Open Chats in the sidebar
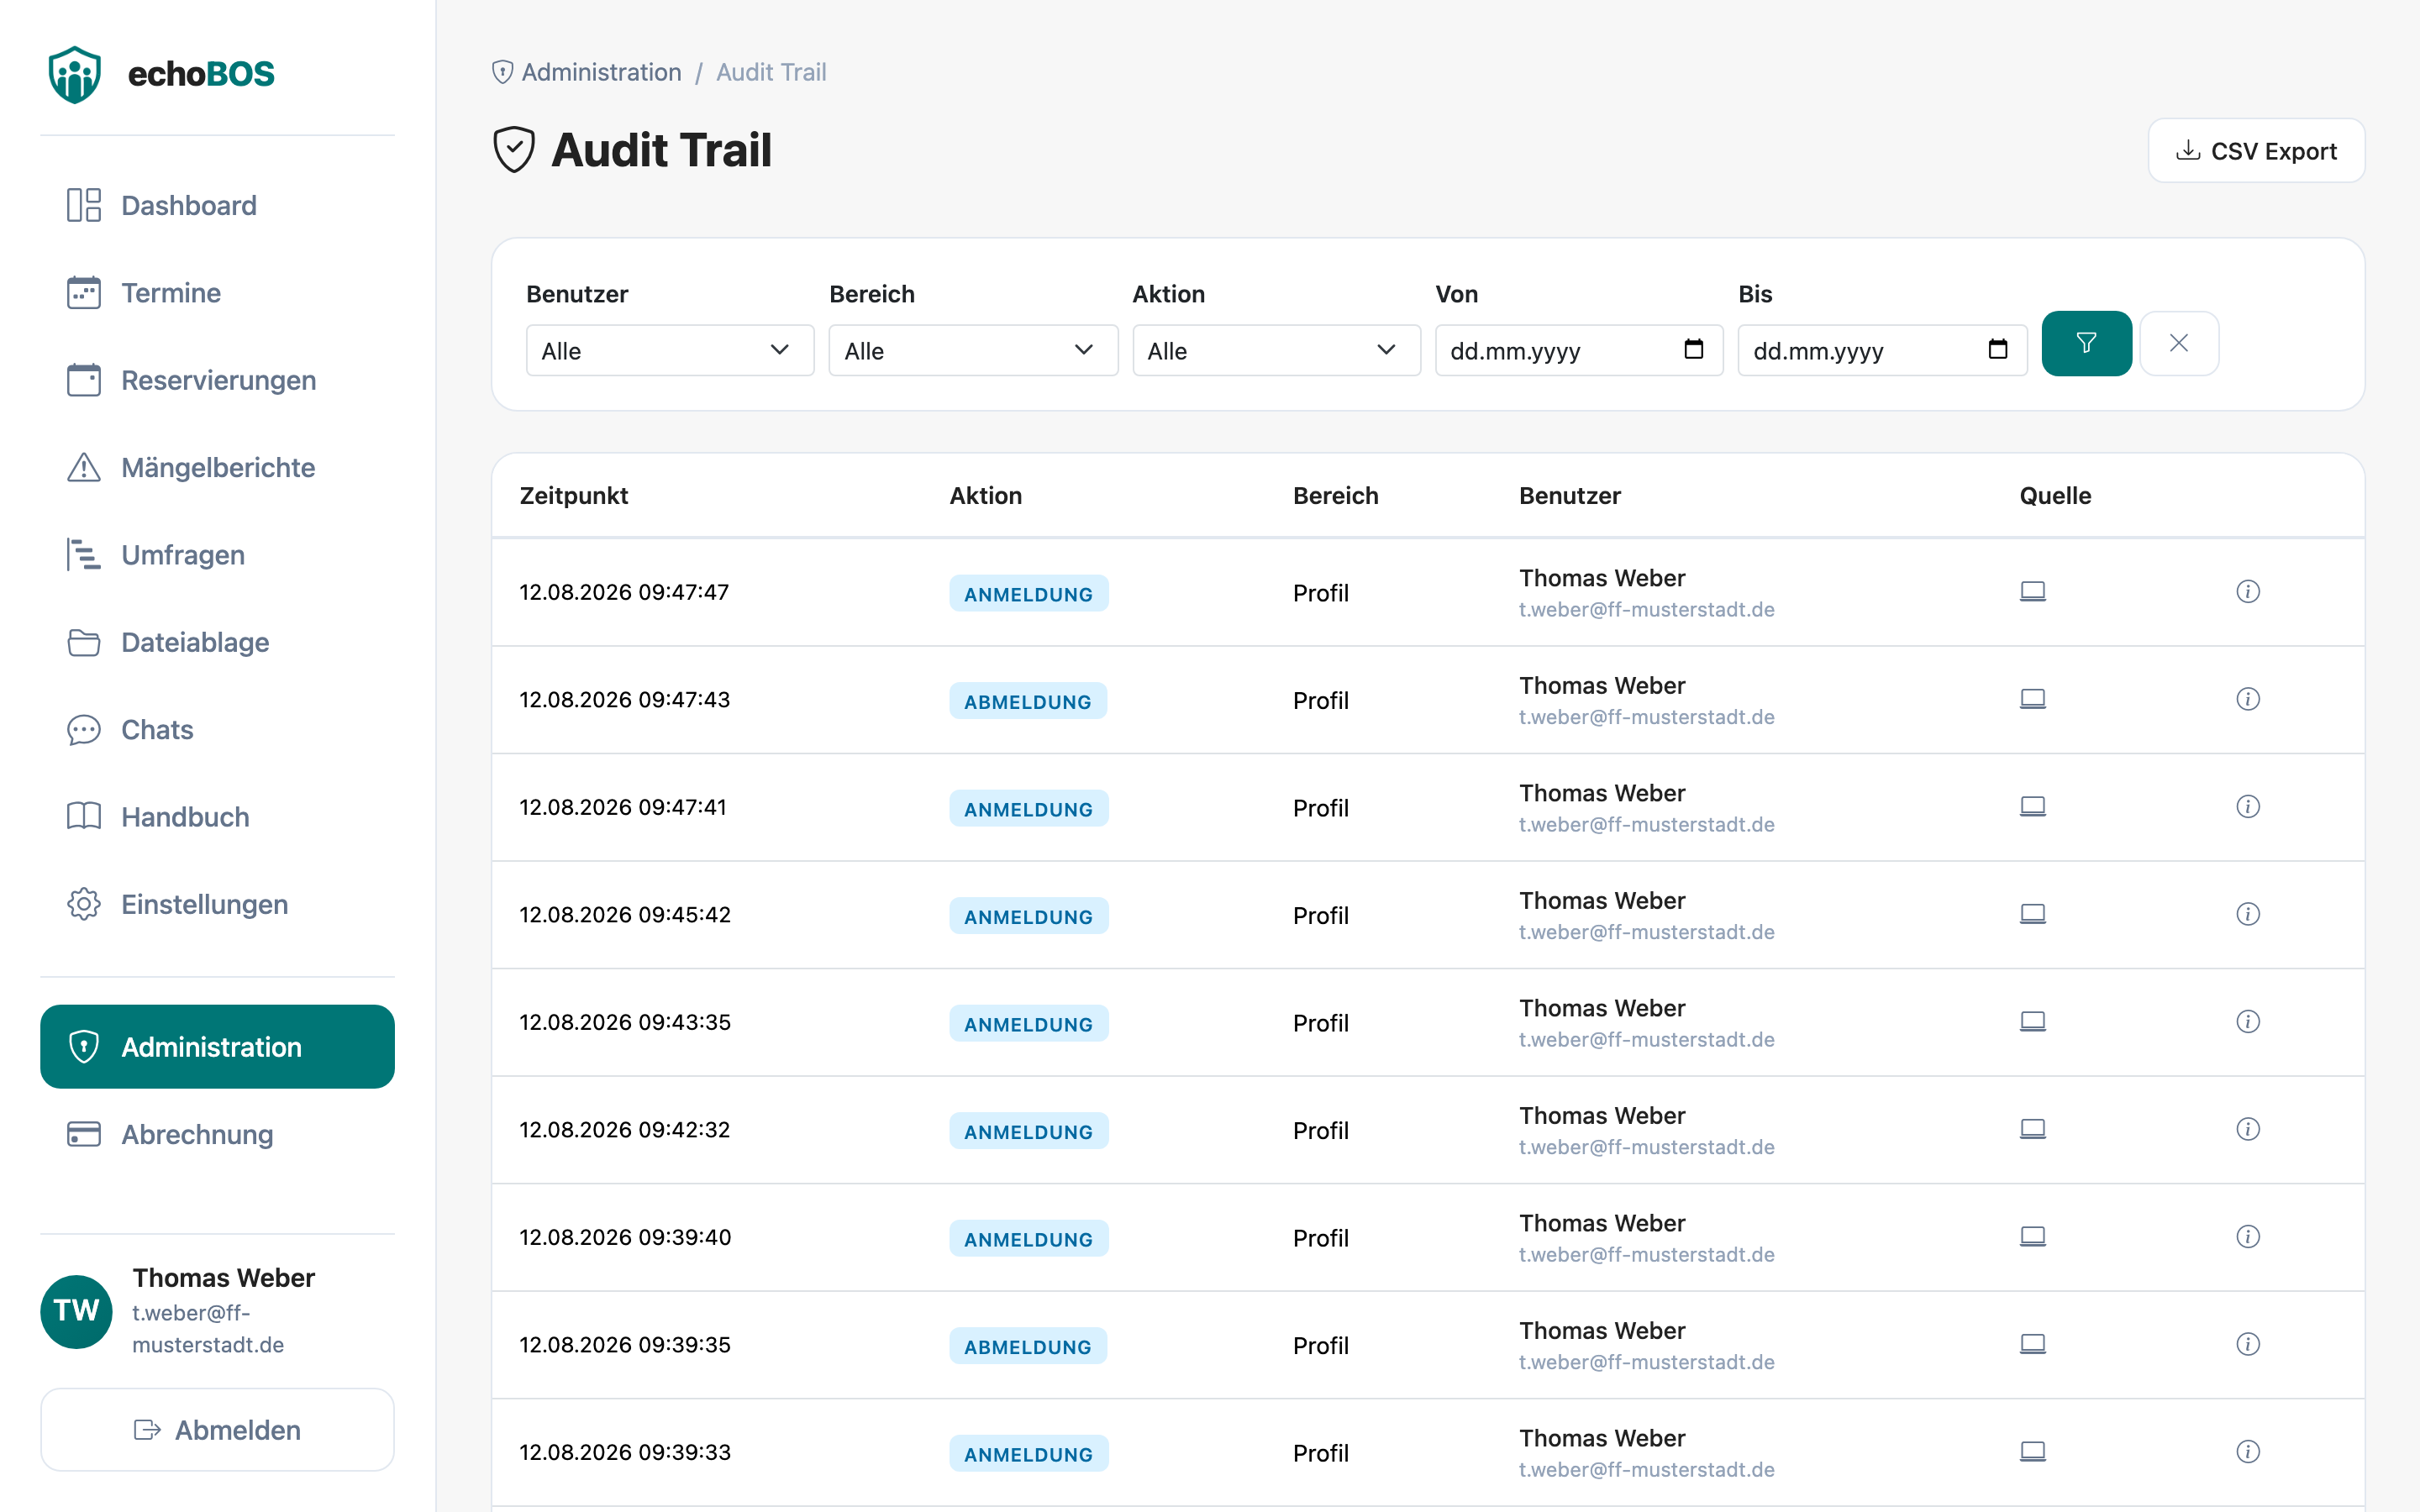Image resolution: width=2420 pixels, height=1512 pixels. tap(217, 729)
